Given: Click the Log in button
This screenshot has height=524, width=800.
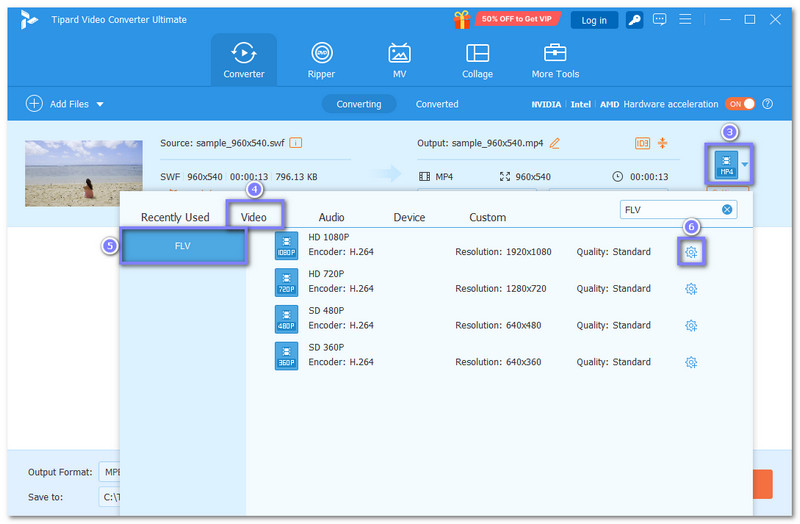Looking at the screenshot, I should tap(594, 20).
